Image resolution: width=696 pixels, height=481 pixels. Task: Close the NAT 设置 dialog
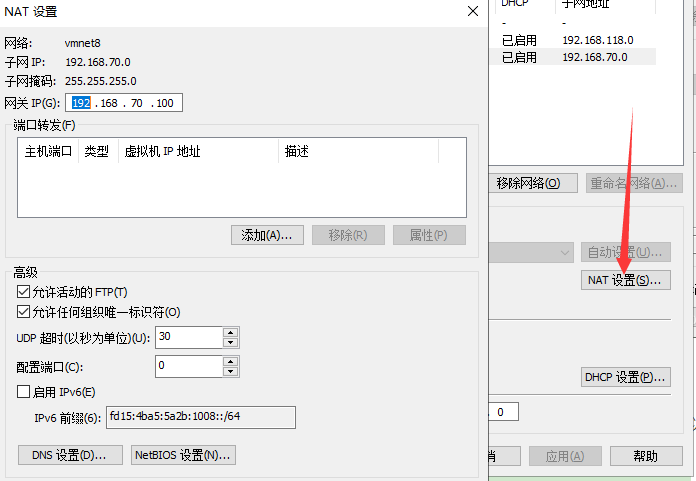(473, 11)
